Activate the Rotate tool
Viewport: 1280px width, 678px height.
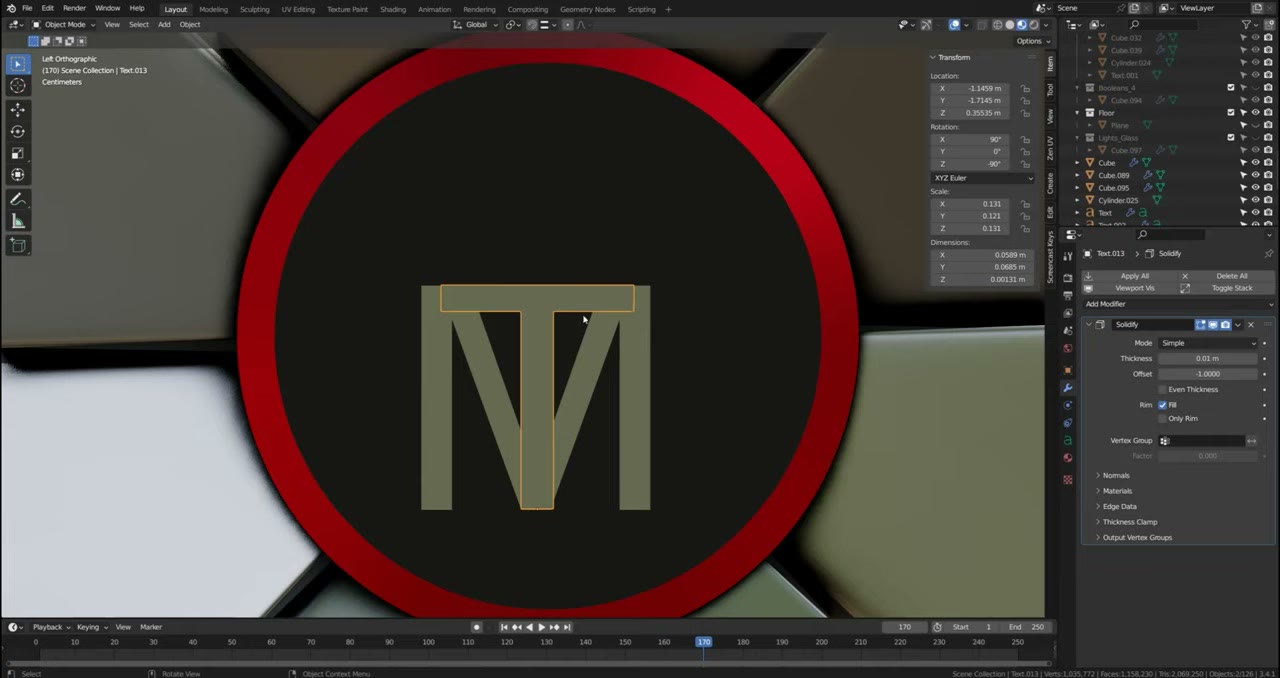(18, 131)
